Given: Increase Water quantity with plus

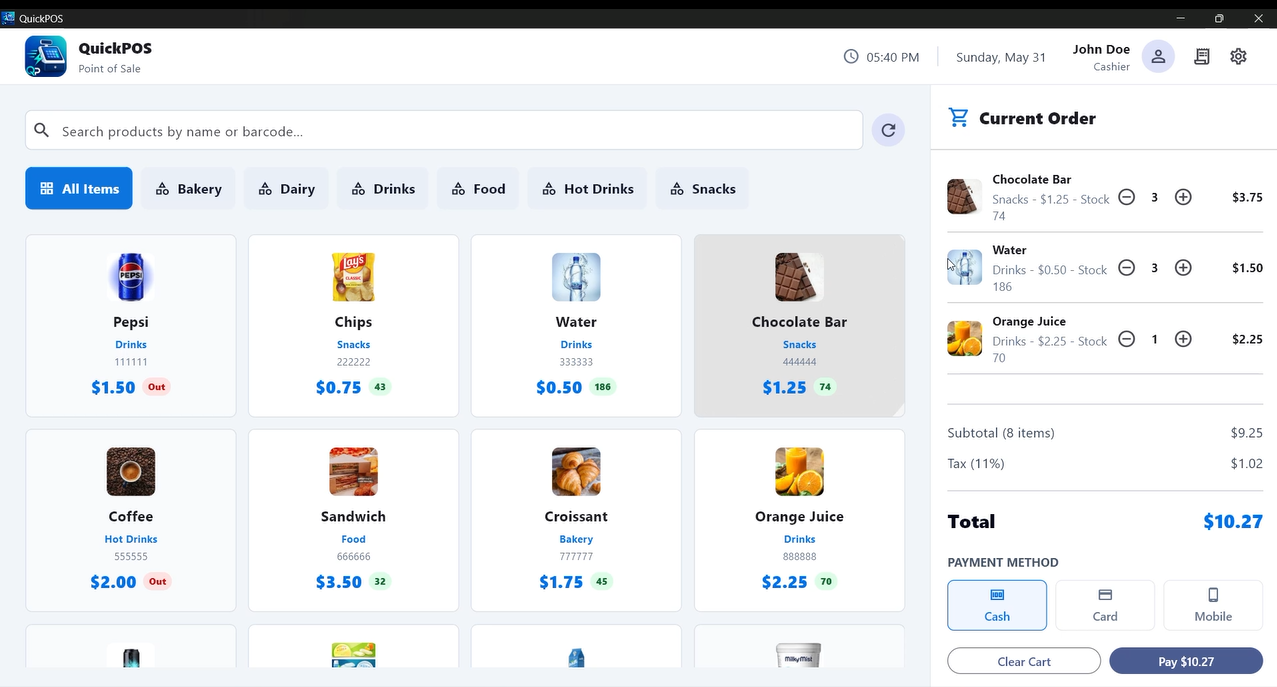Looking at the screenshot, I should tap(1183, 268).
